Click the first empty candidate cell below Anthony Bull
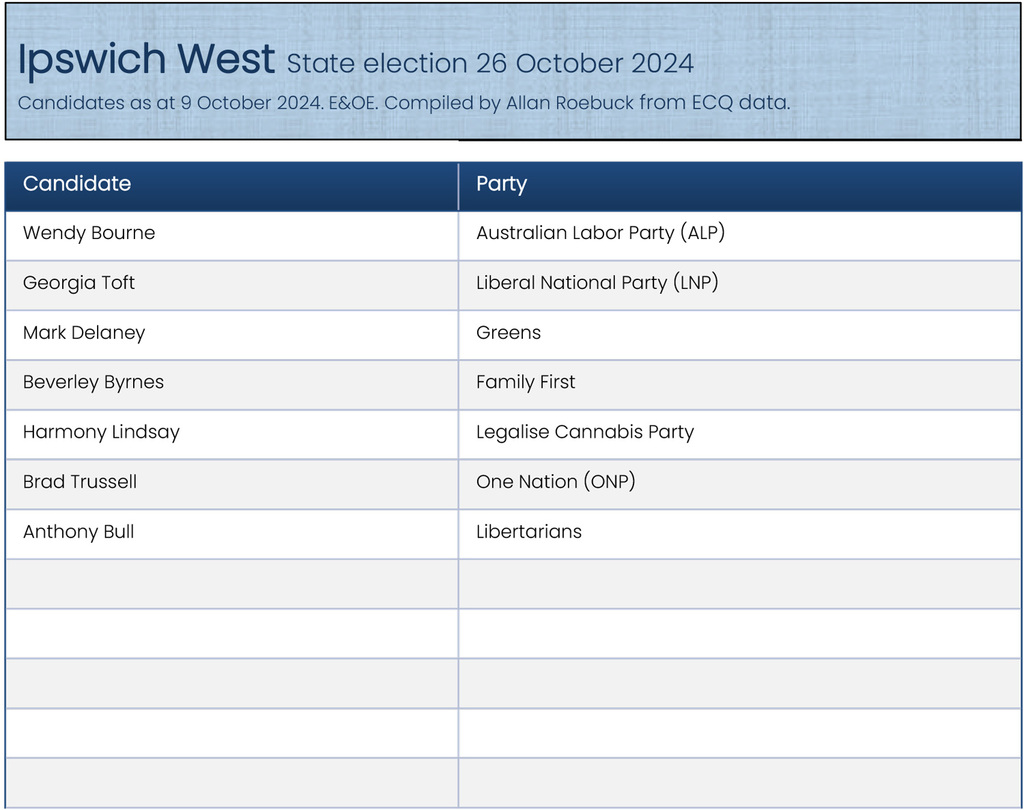Screen dimensions: 1024x810 click(231, 583)
